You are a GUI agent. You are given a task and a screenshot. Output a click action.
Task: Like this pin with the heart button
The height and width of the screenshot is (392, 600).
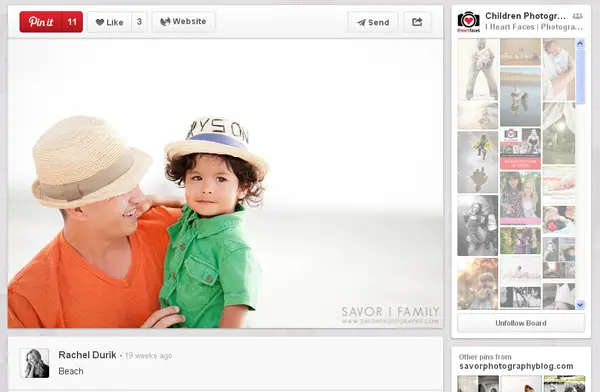[x=109, y=22]
